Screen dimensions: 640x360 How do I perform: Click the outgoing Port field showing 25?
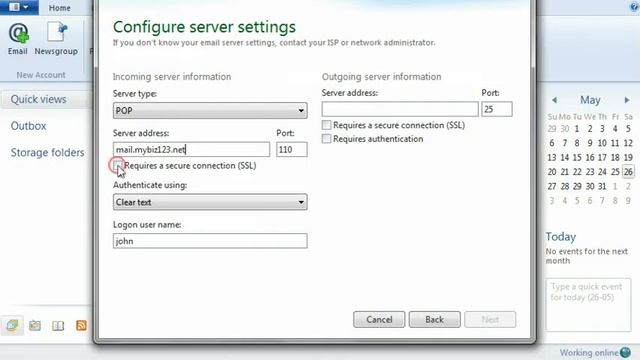click(497, 109)
